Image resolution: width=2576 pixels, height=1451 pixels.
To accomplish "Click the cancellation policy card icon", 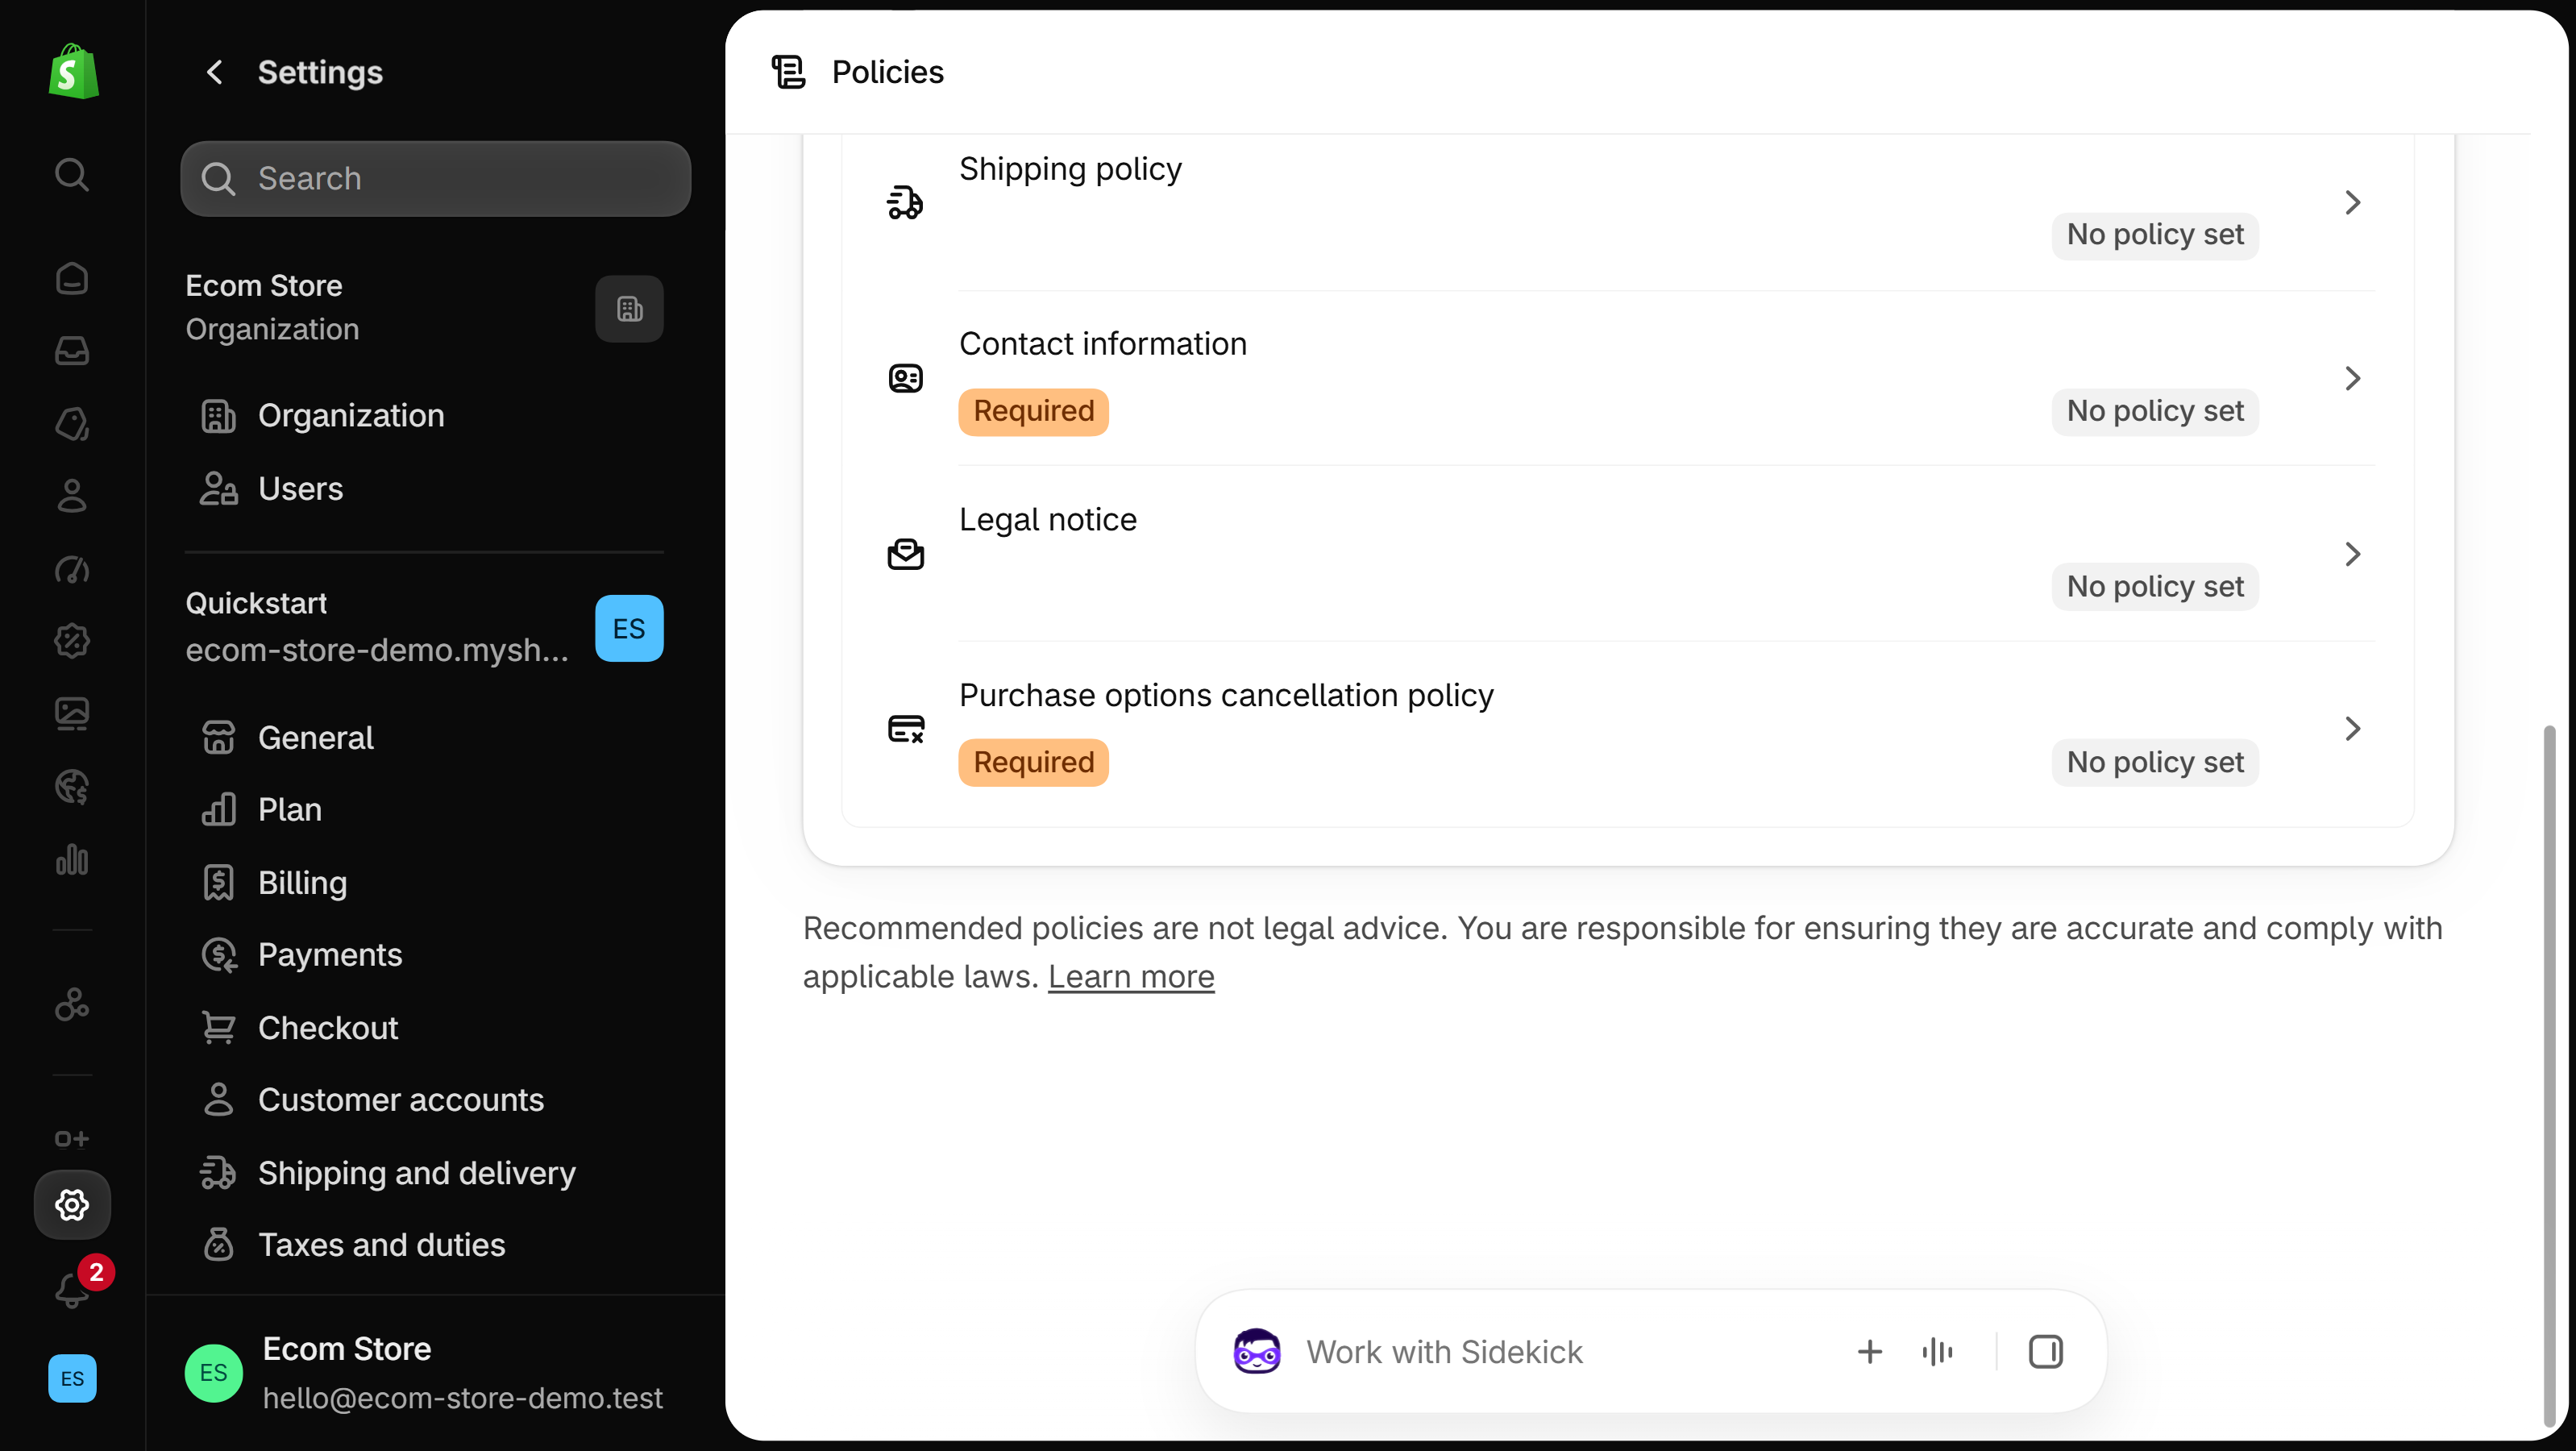I will 905,729.
